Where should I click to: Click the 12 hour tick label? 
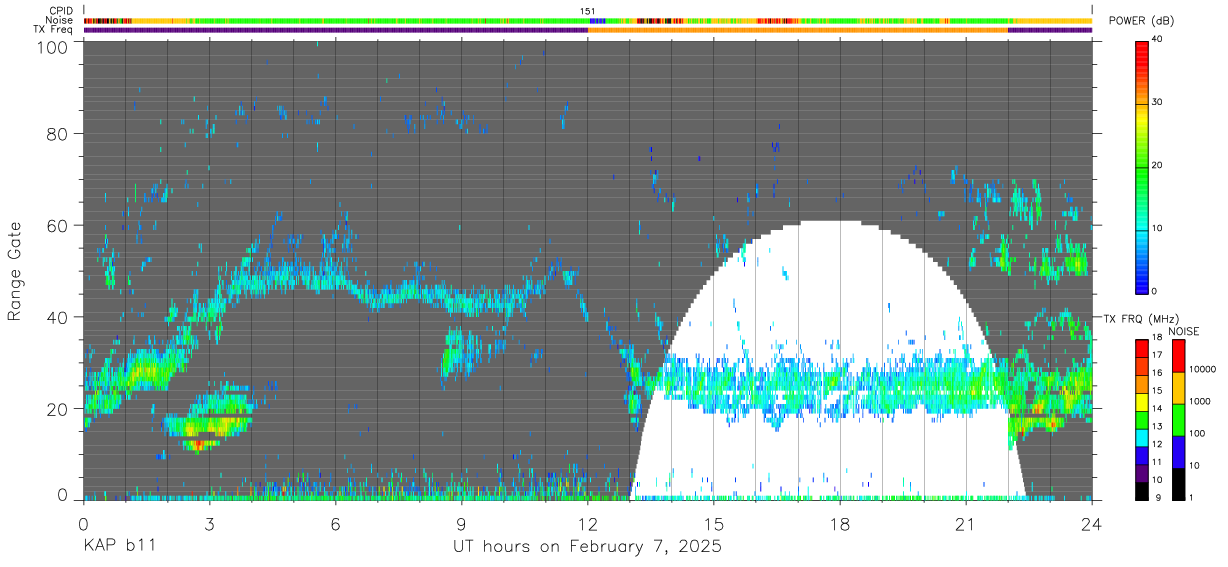[587, 523]
